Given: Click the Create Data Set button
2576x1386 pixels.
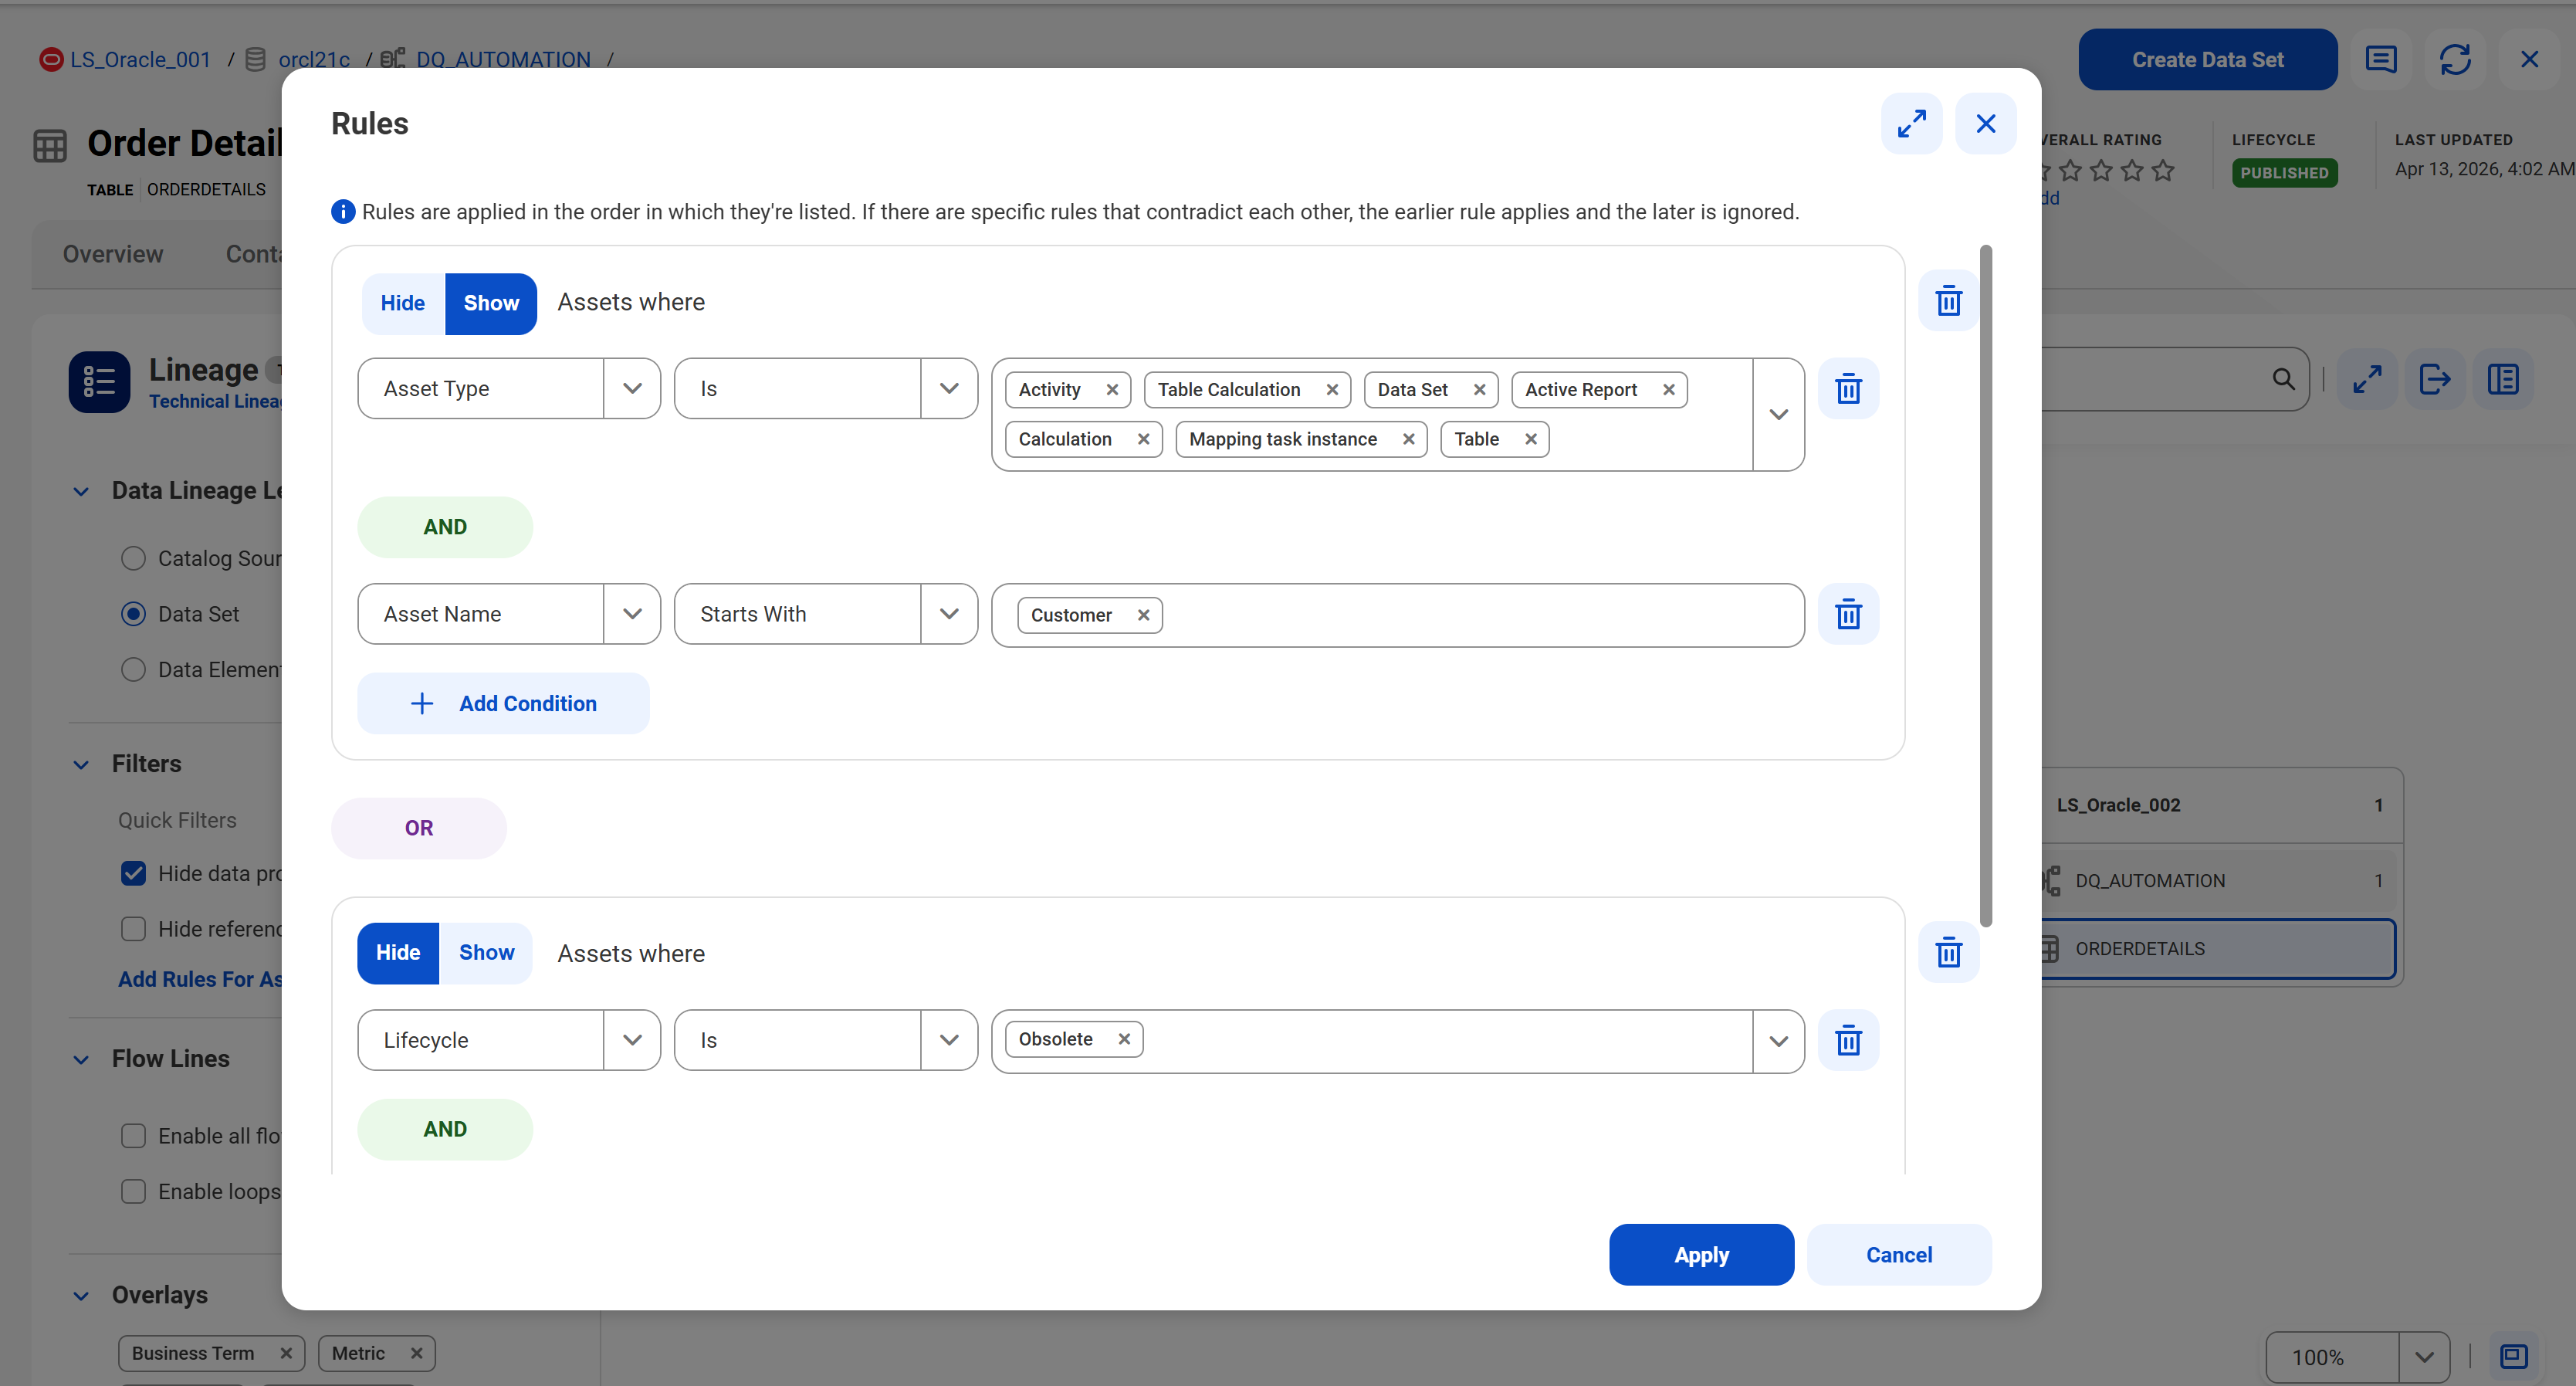Looking at the screenshot, I should [x=2207, y=60].
